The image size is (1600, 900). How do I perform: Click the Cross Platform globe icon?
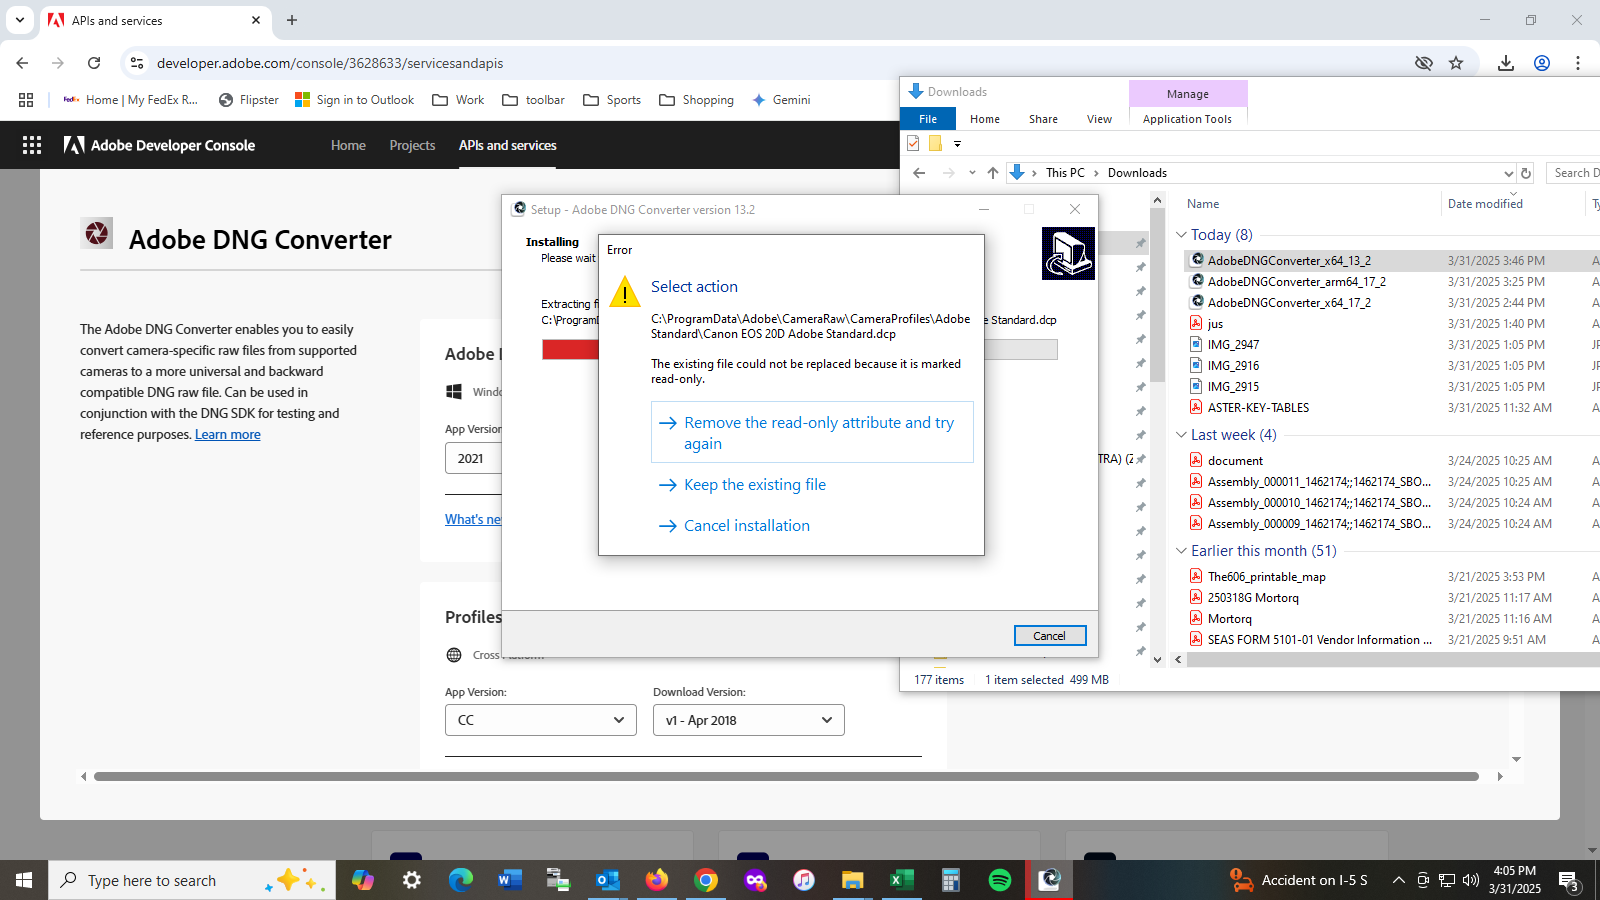455,655
